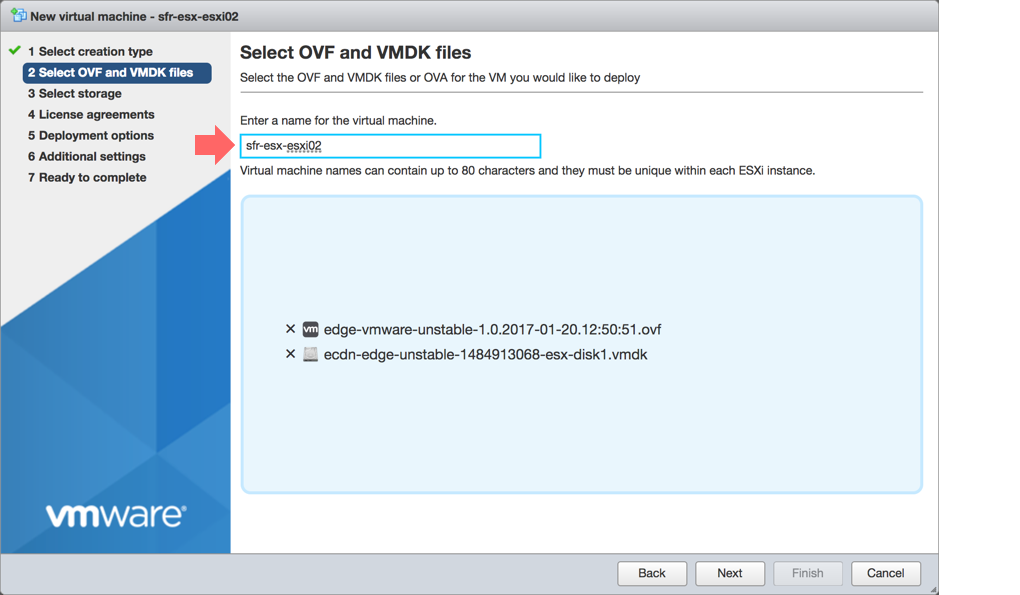
Task: Click the resize grip at the dialog corner
Action: [932, 589]
